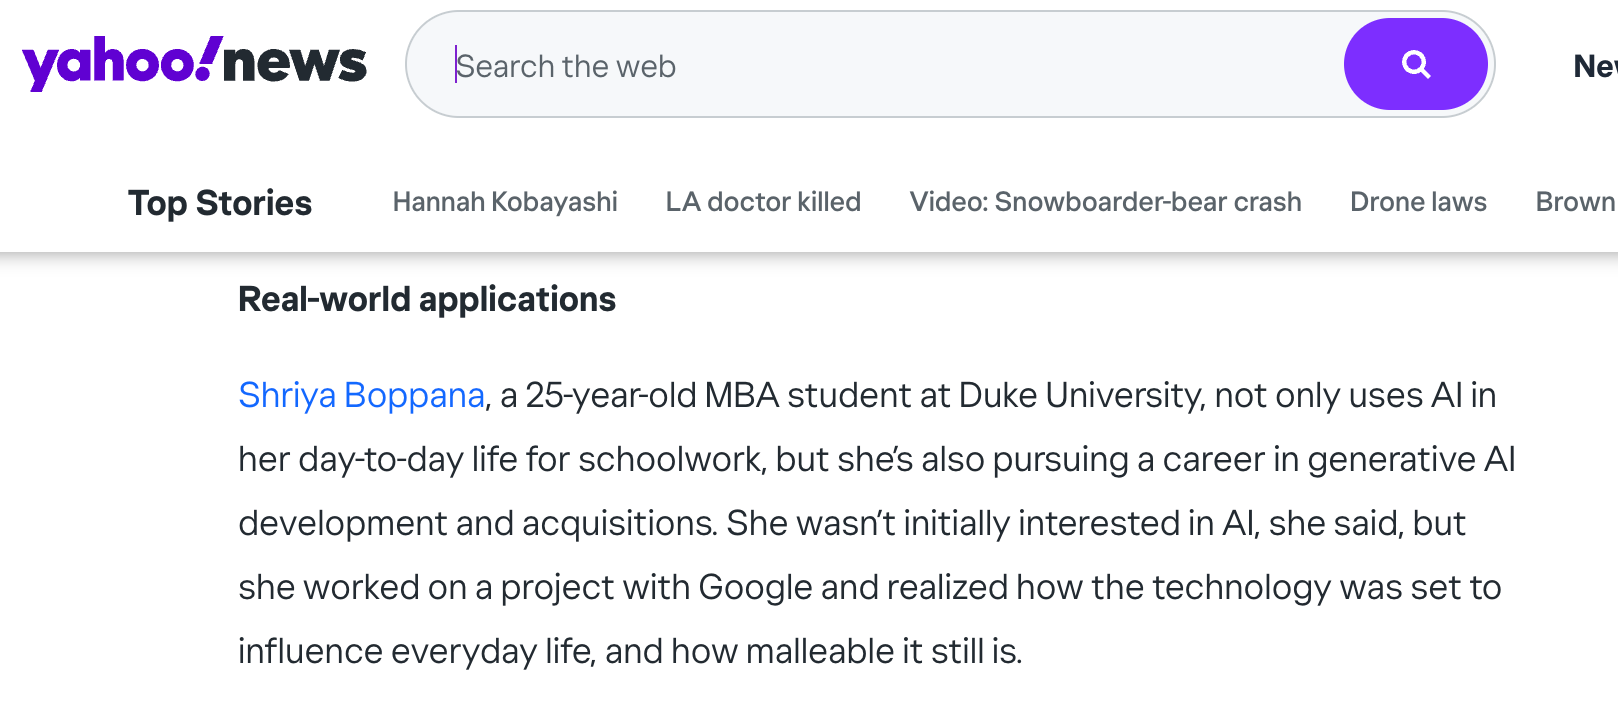Click the phrase development and acquisitions
The image size is (1618, 708).
(477, 524)
